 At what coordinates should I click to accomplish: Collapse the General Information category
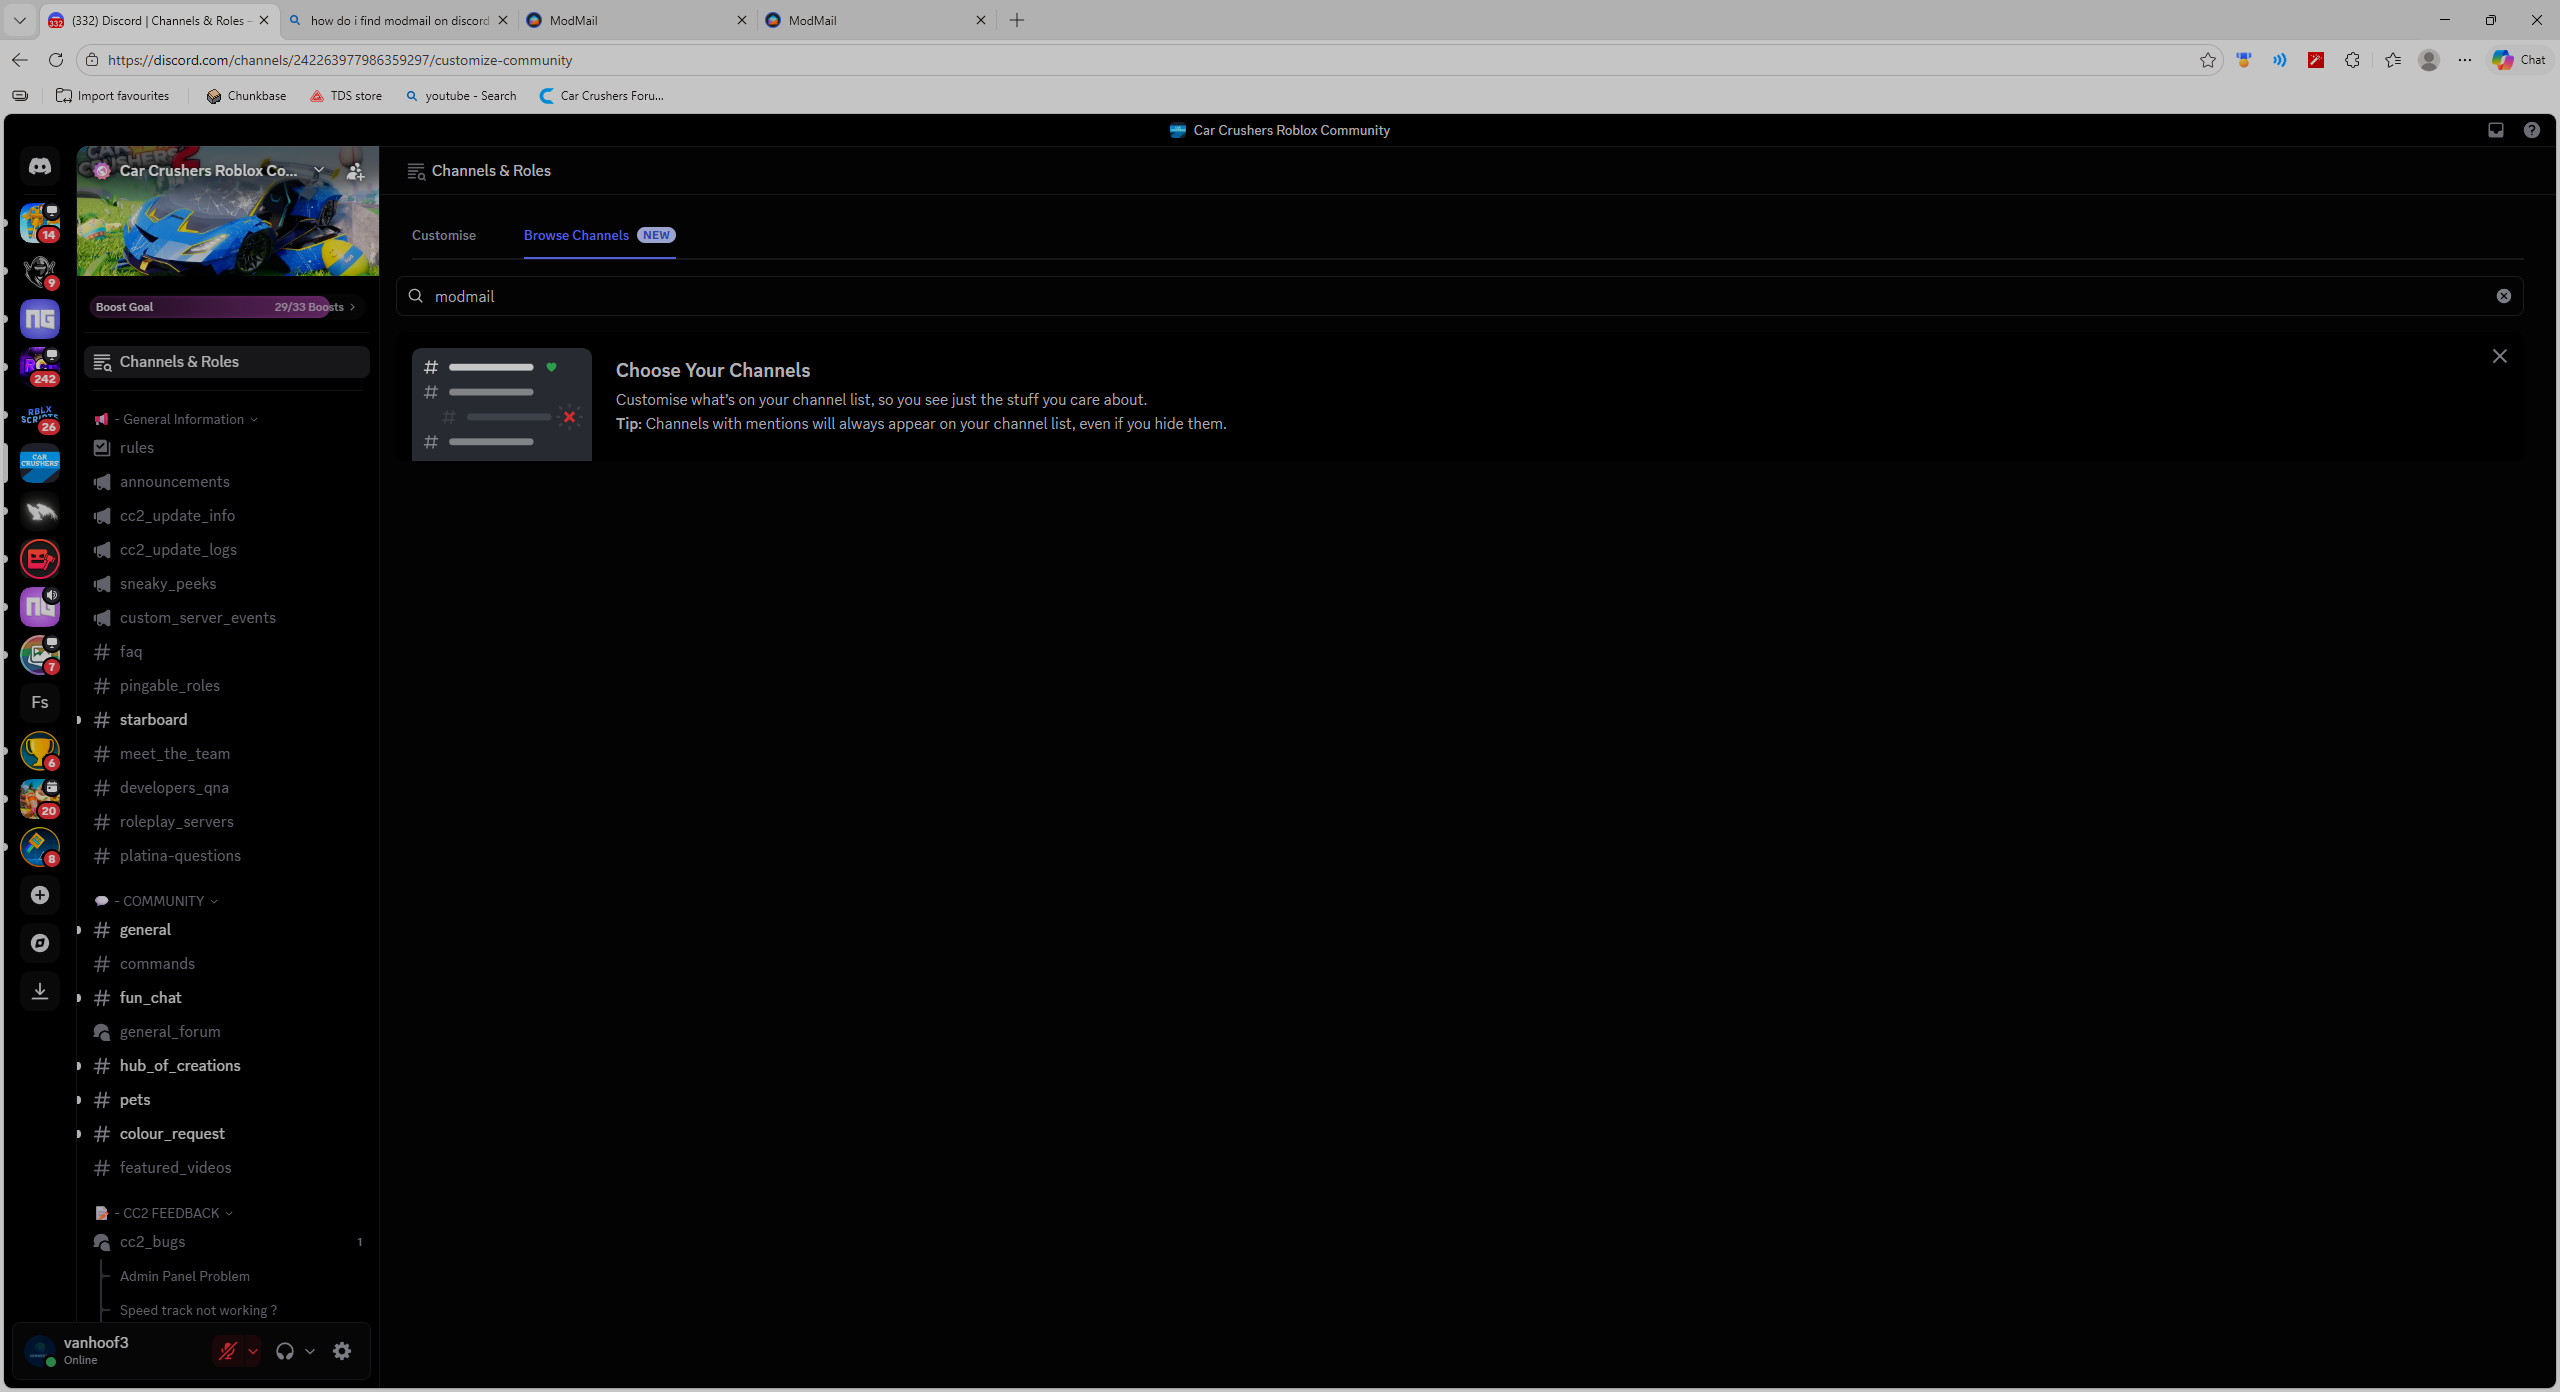[183, 419]
